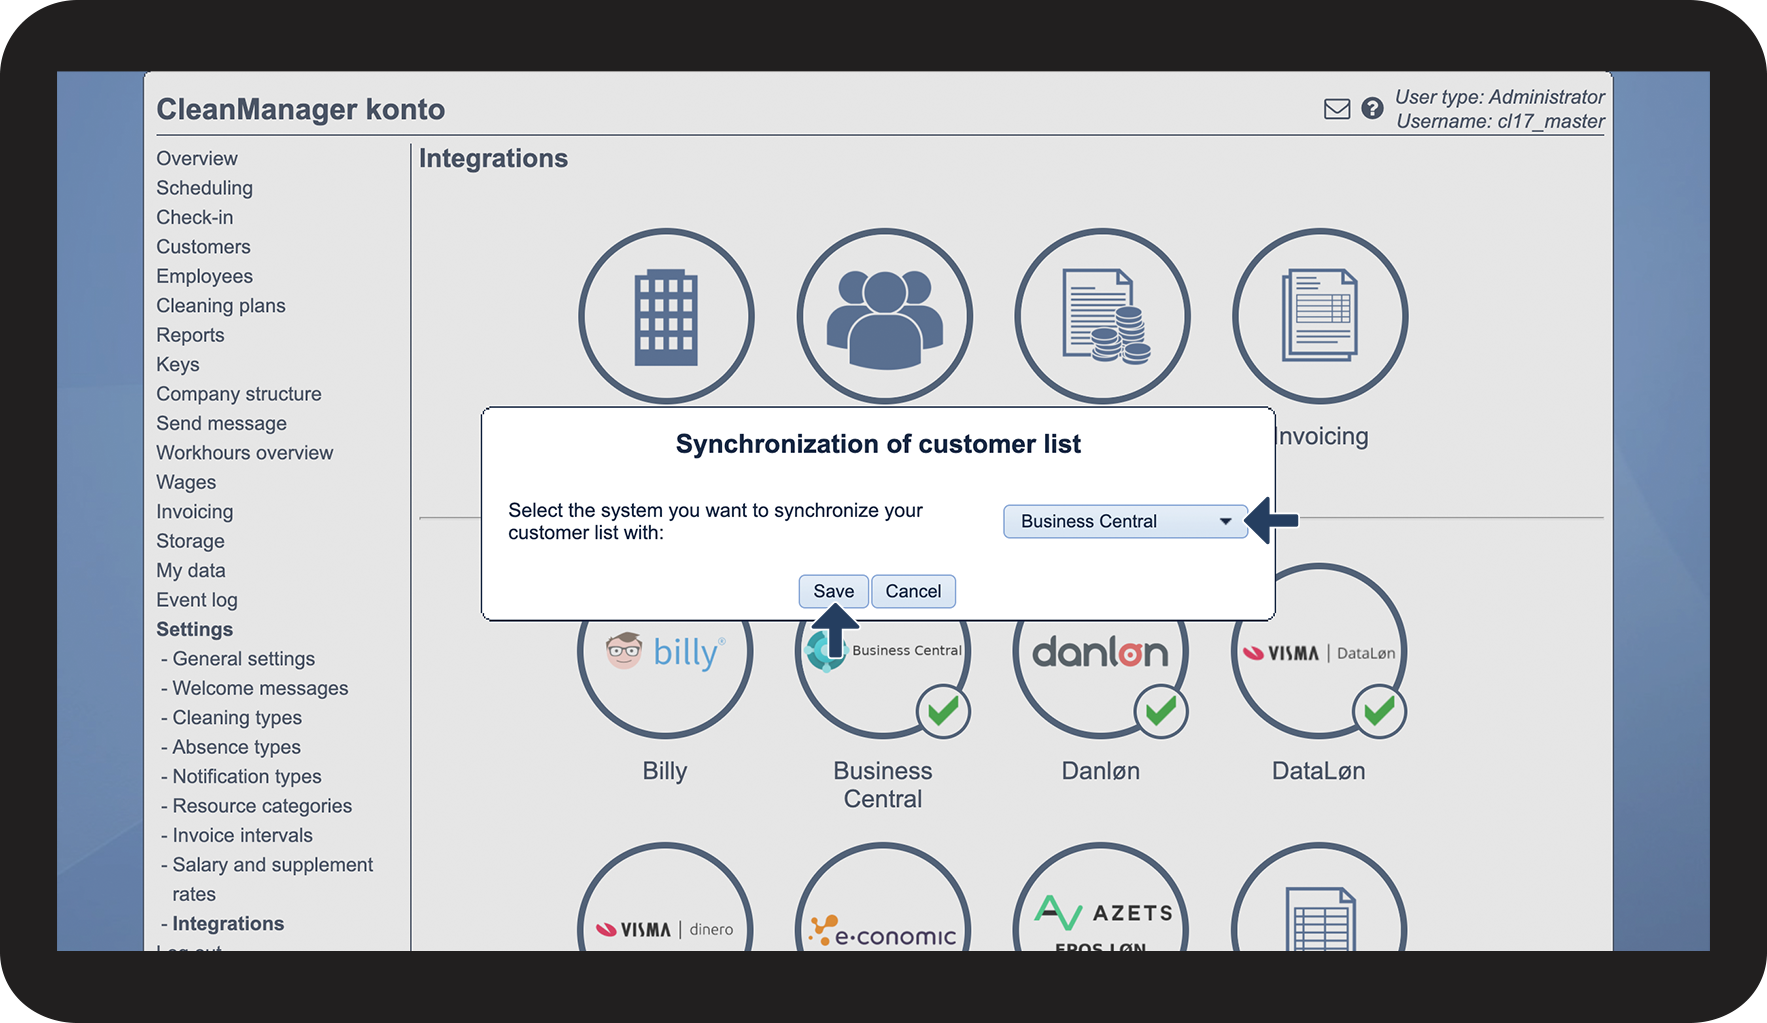The width and height of the screenshot is (1767, 1023).
Task: Click the document with coins icon
Action: (x=1102, y=316)
